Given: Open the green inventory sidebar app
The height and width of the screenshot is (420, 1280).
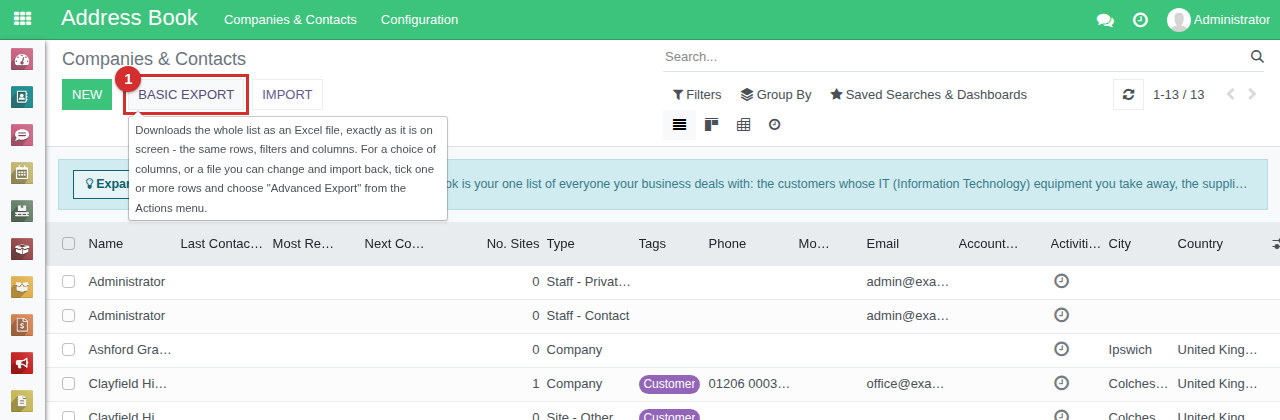Looking at the screenshot, I should tap(22, 210).
